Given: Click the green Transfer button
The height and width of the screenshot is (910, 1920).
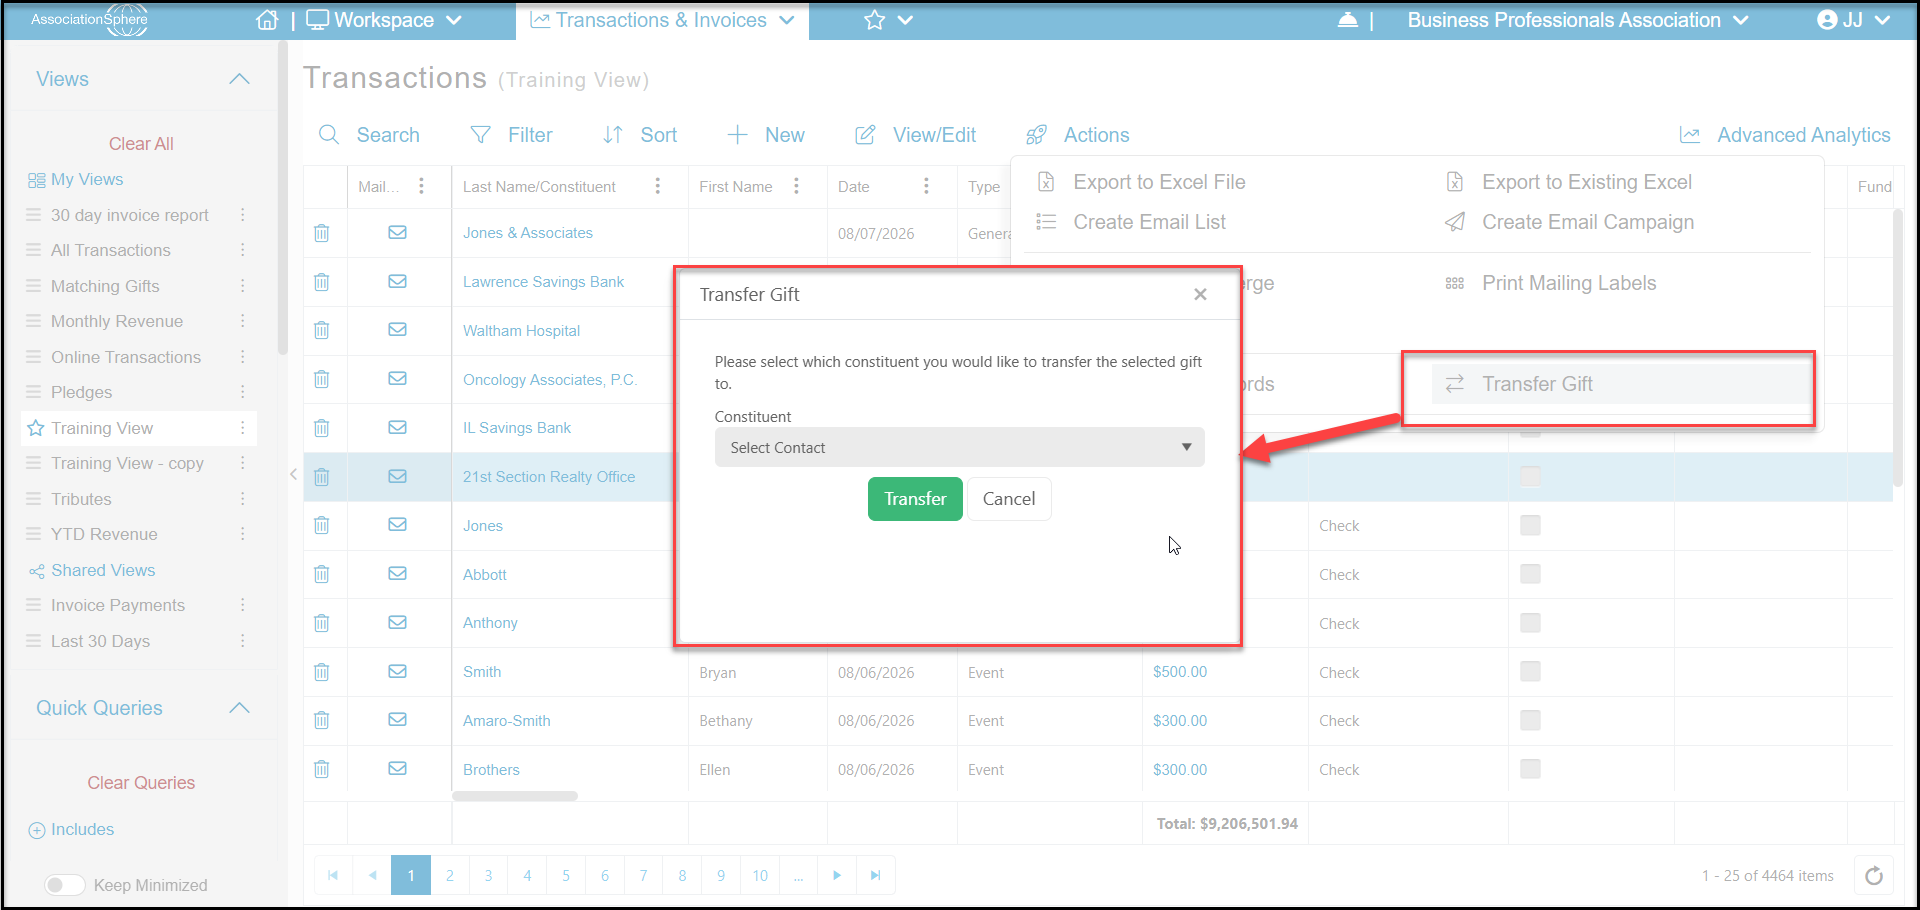Looking at the screenshot, I should tap(915, 499).
